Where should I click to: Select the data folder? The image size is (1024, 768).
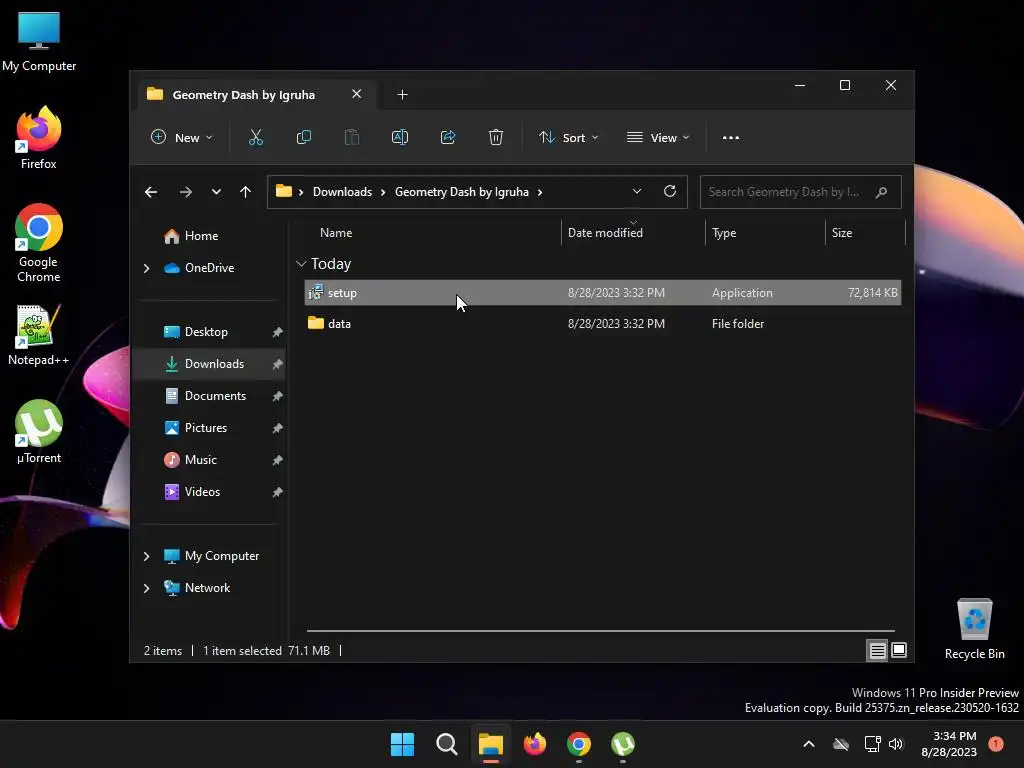602,323
